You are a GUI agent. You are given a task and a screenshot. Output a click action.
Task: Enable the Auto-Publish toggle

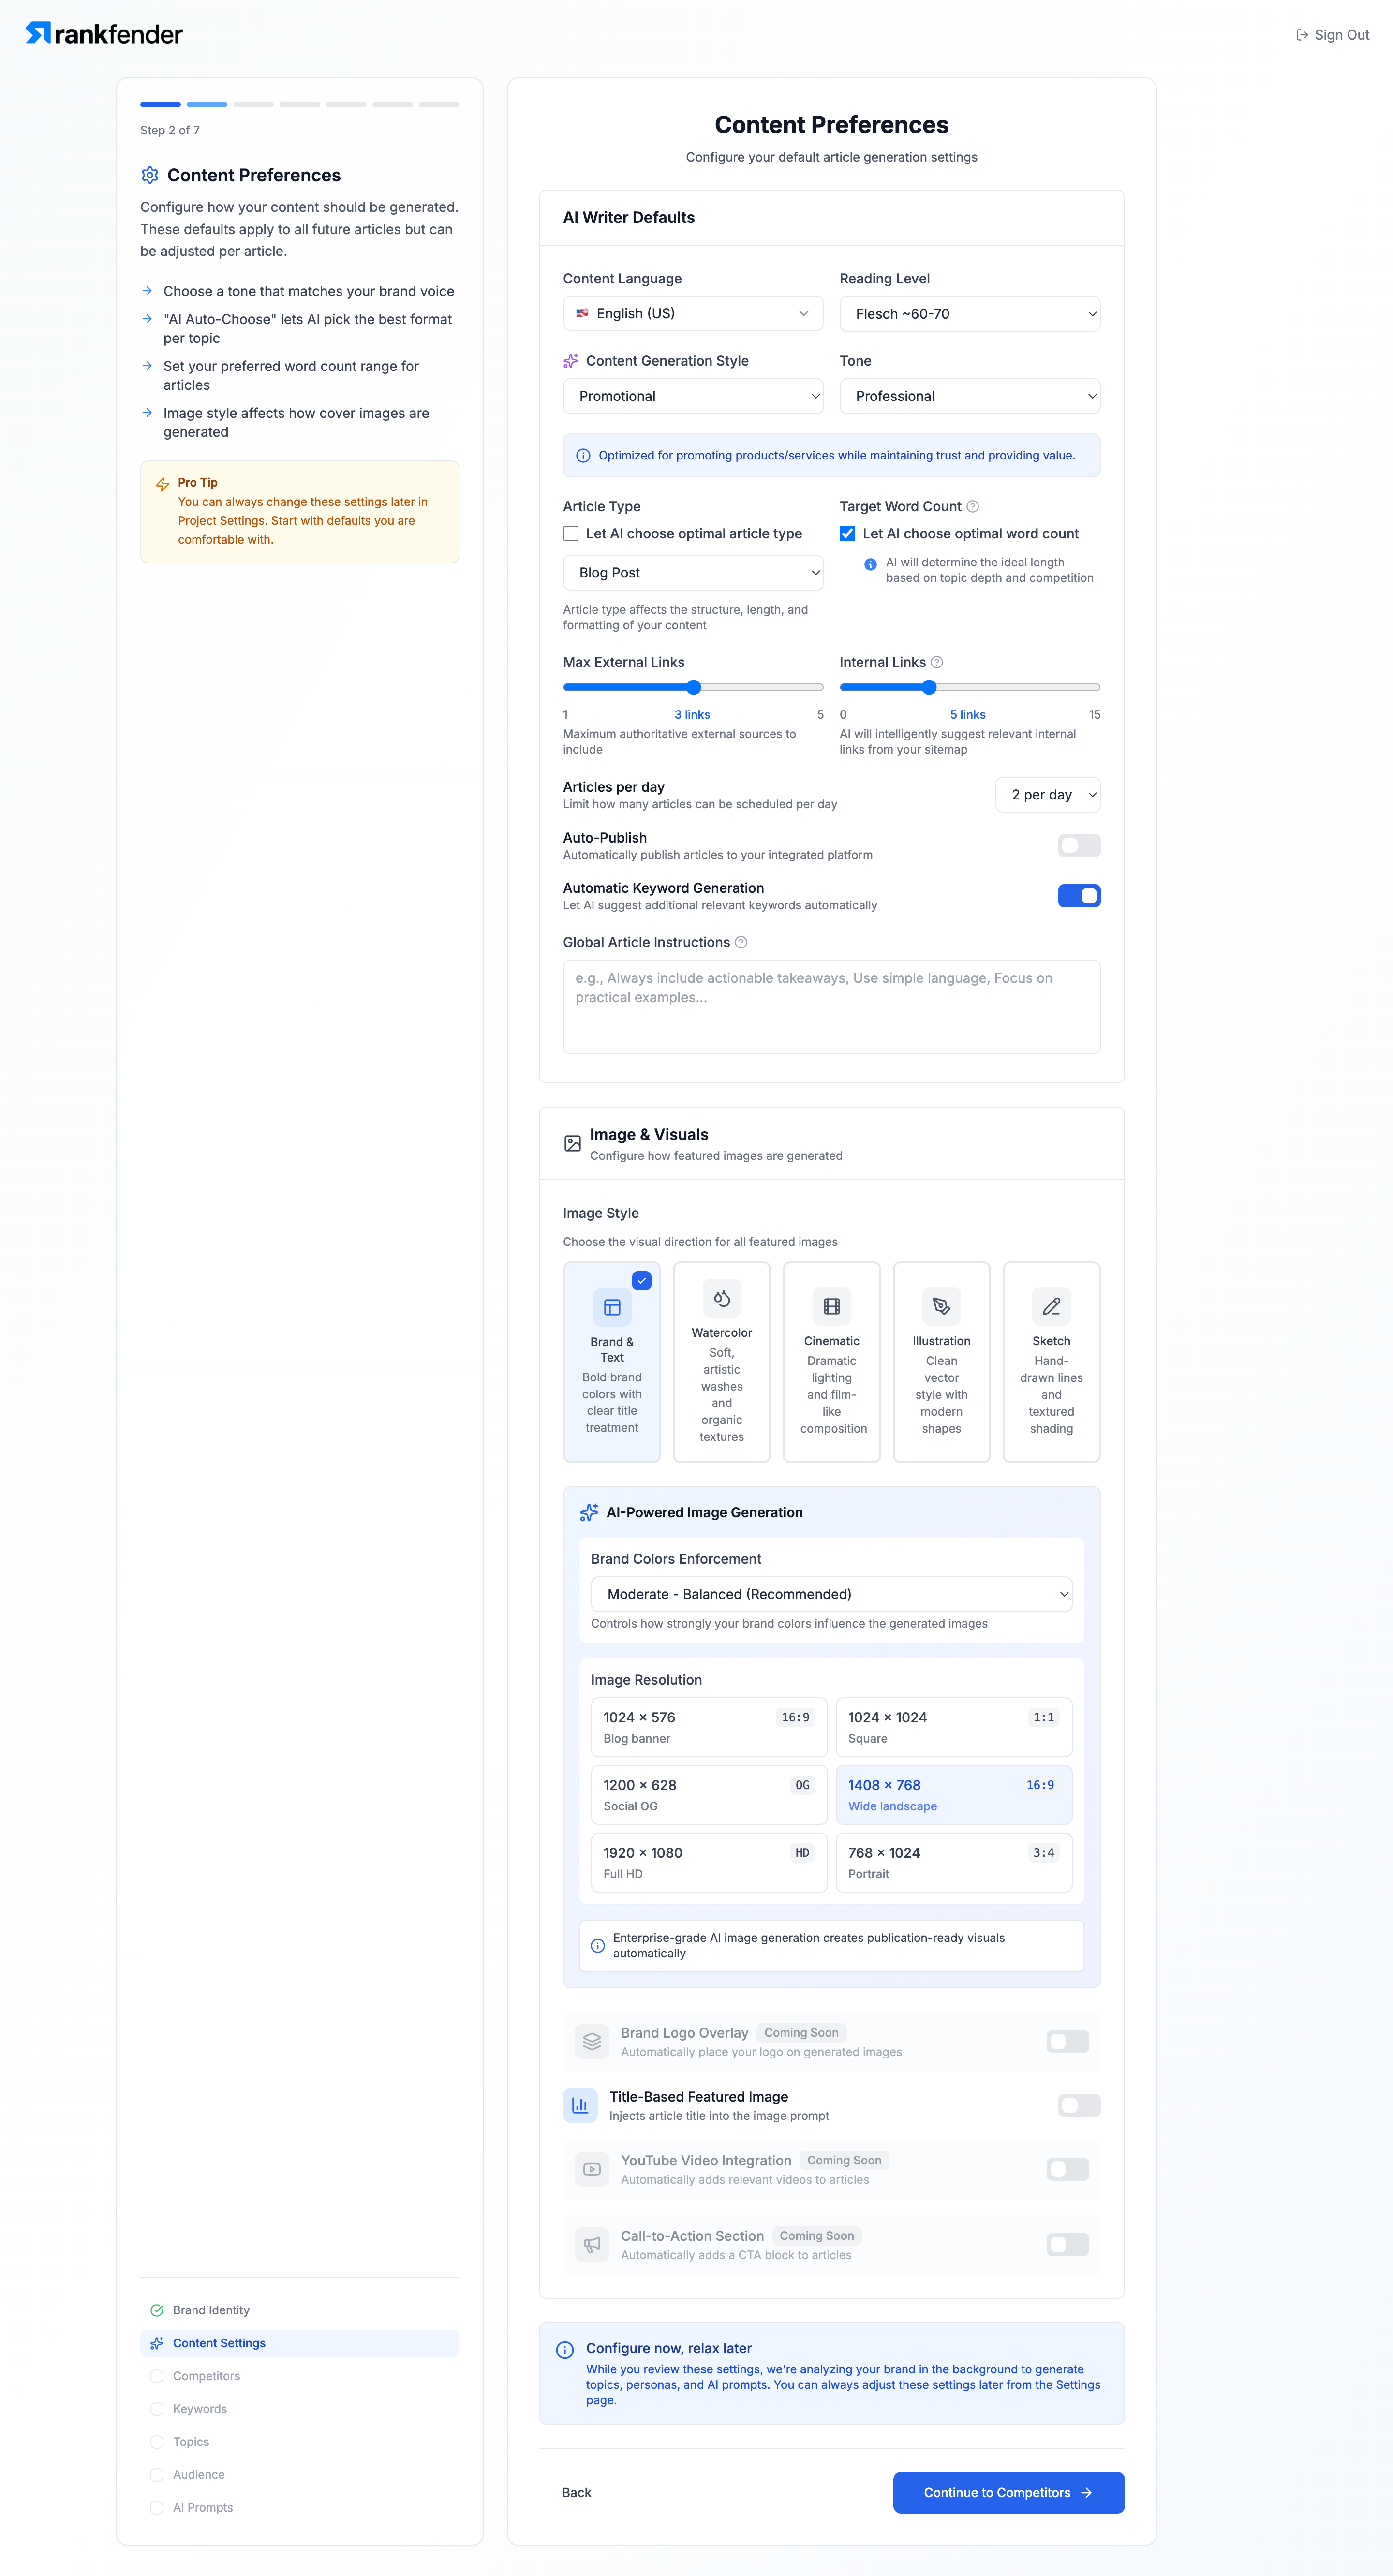(x=1079, y=846)
